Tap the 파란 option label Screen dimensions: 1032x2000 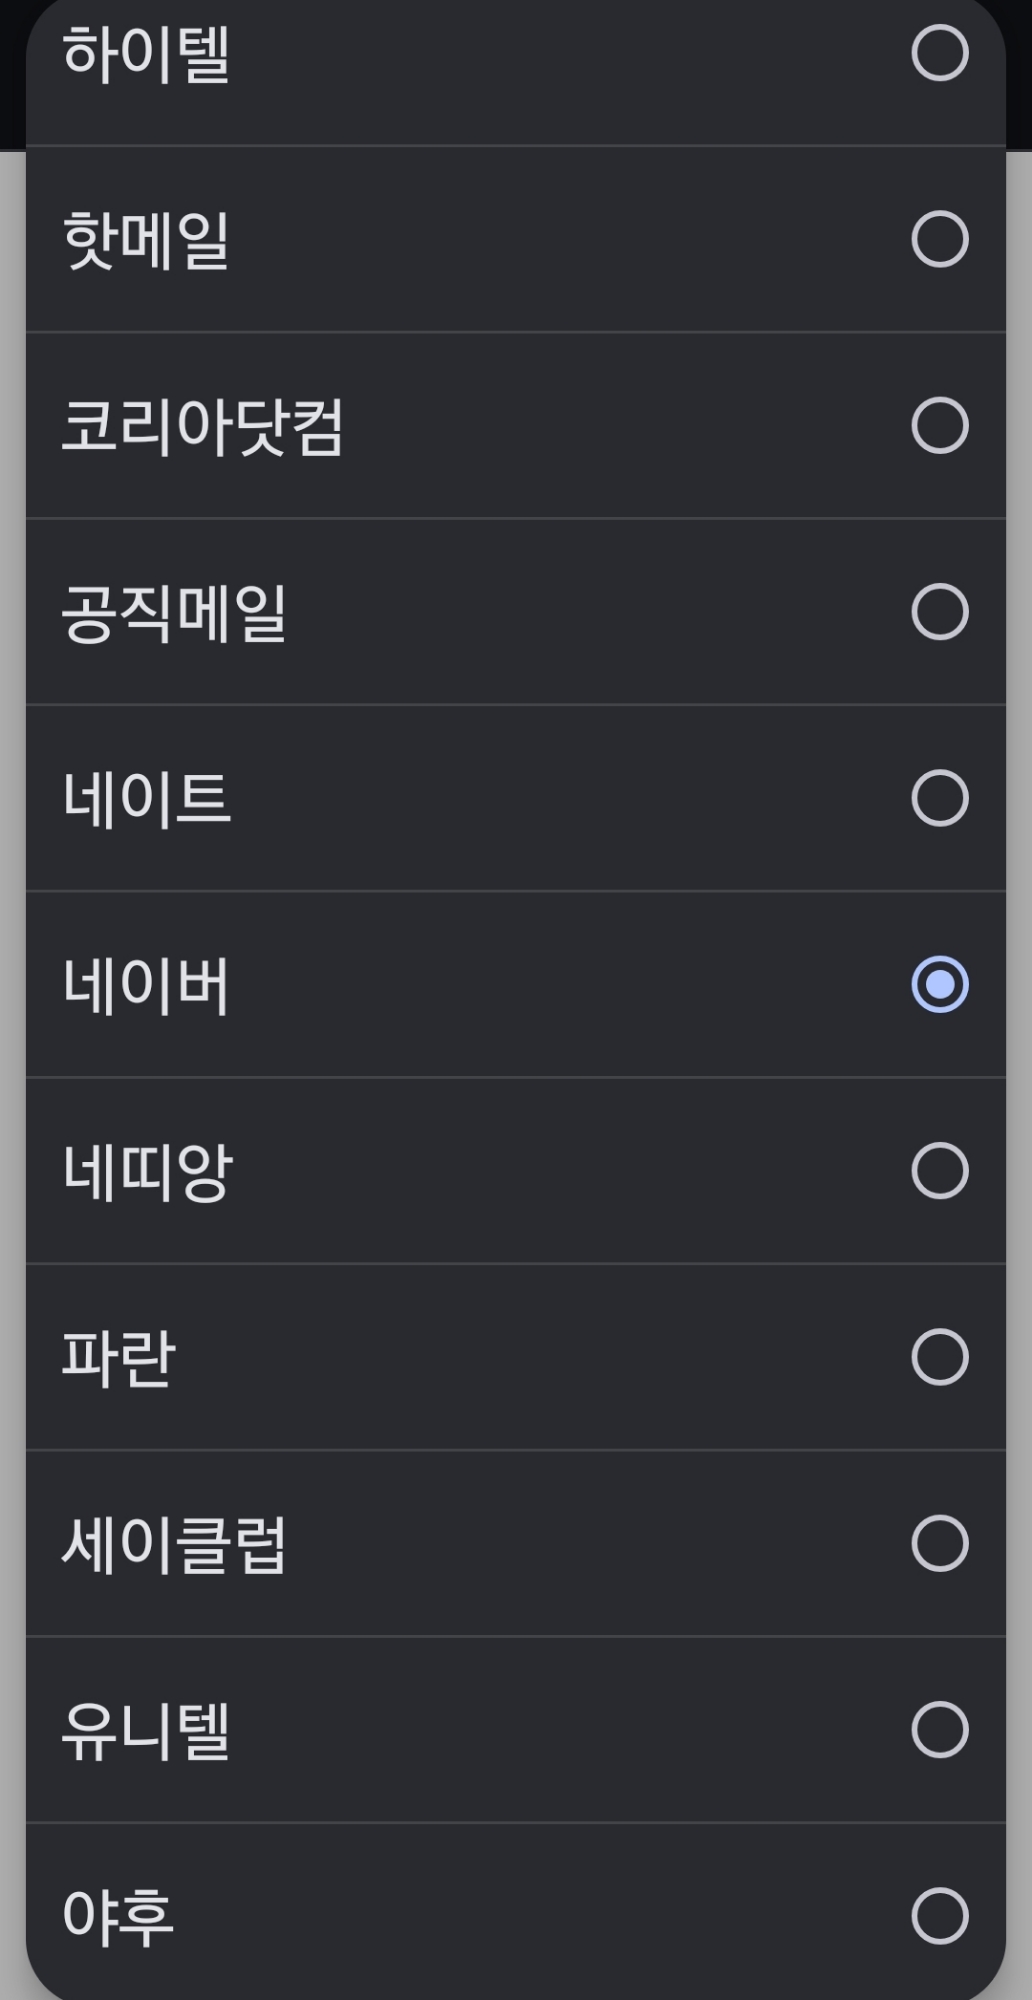(x=119, y=1358)
